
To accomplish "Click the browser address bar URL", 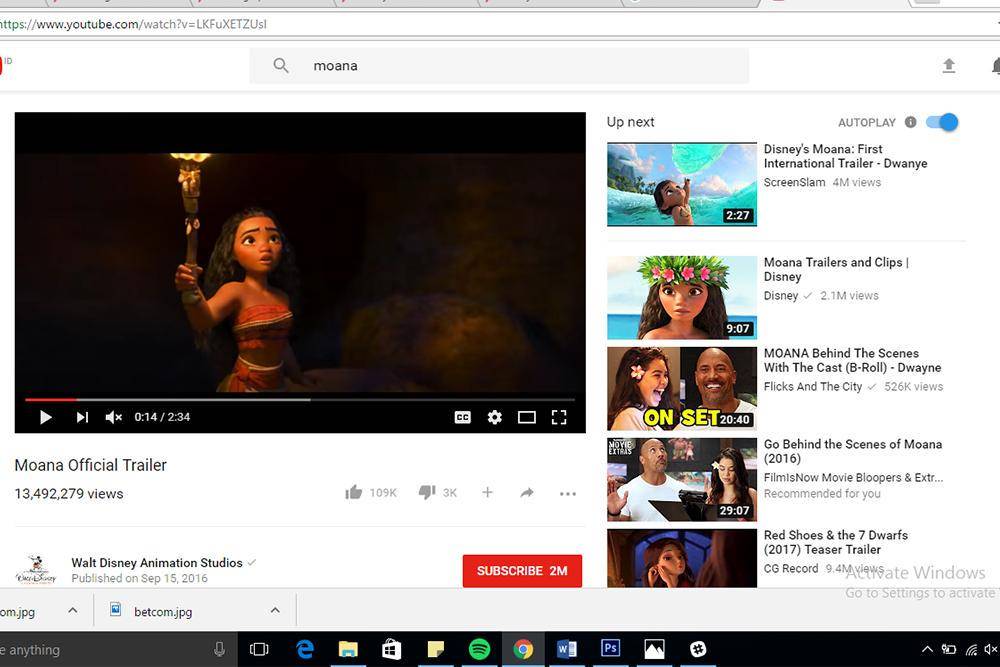I will (x=133, y=24).
